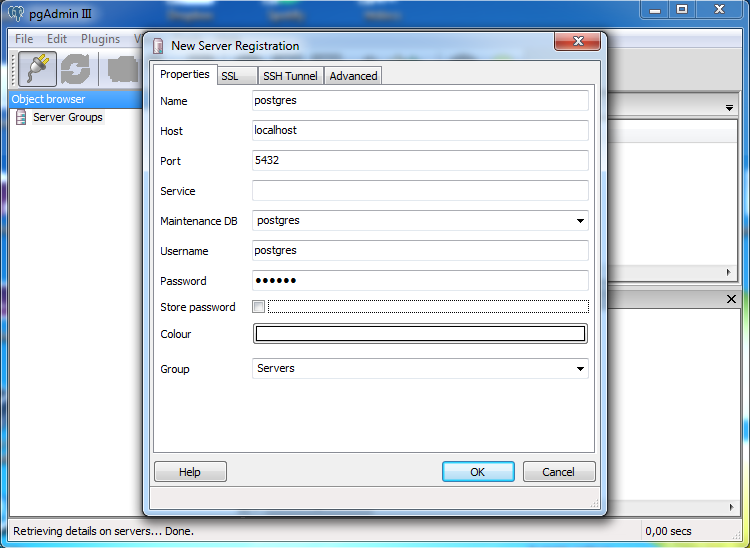Click the Name input field

[420, 100]
